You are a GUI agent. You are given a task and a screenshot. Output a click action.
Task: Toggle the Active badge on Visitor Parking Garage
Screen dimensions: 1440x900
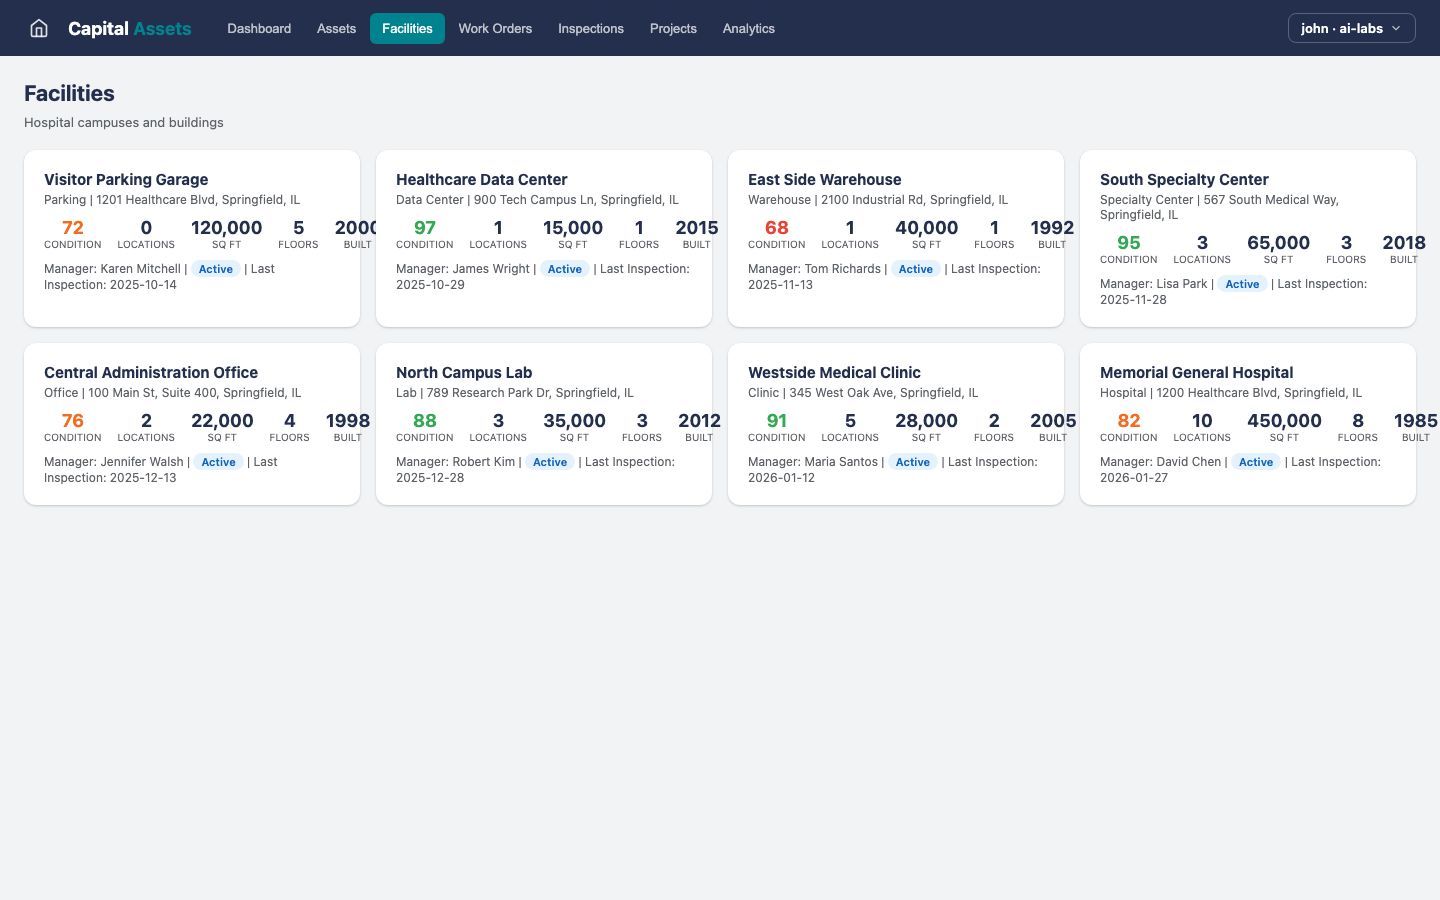(x=216, y=268)
